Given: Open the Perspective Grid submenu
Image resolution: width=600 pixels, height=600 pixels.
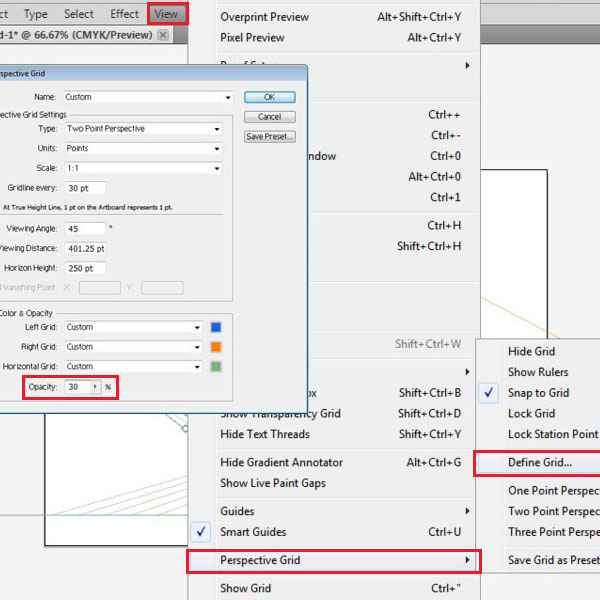Looking at the screenshot, I should pos(334,560).
